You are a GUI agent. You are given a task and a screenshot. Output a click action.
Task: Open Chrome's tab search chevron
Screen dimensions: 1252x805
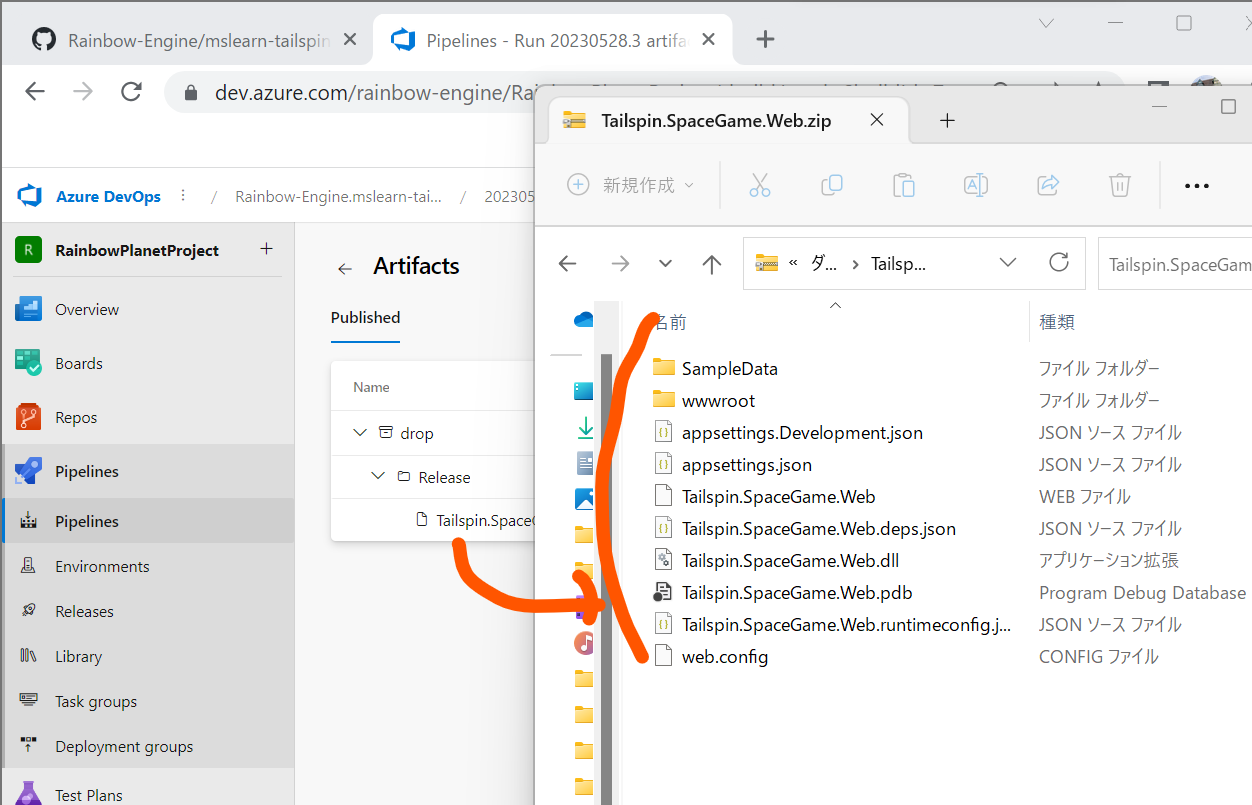pyautogui.click(x=1046, y=22)
